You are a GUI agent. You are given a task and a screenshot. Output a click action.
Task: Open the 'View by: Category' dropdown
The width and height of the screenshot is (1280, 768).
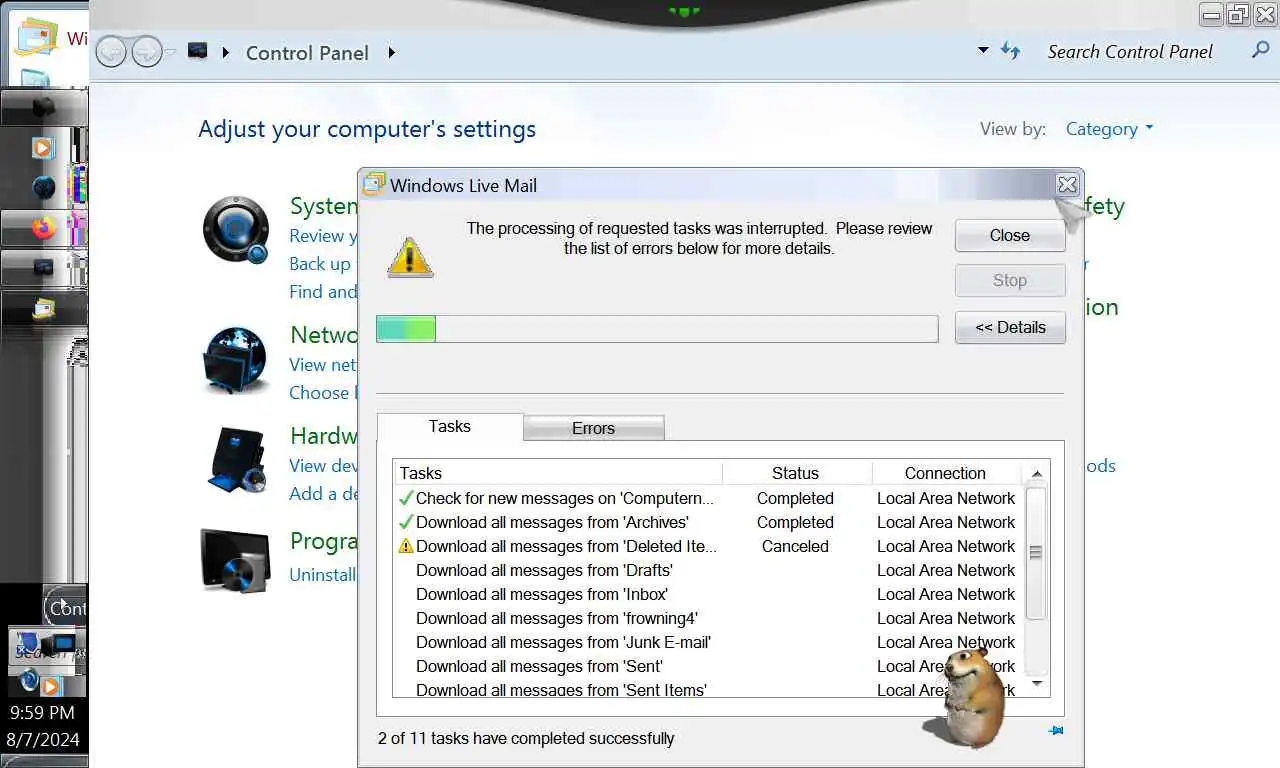pyautogui.click(x=1109, y=128)
